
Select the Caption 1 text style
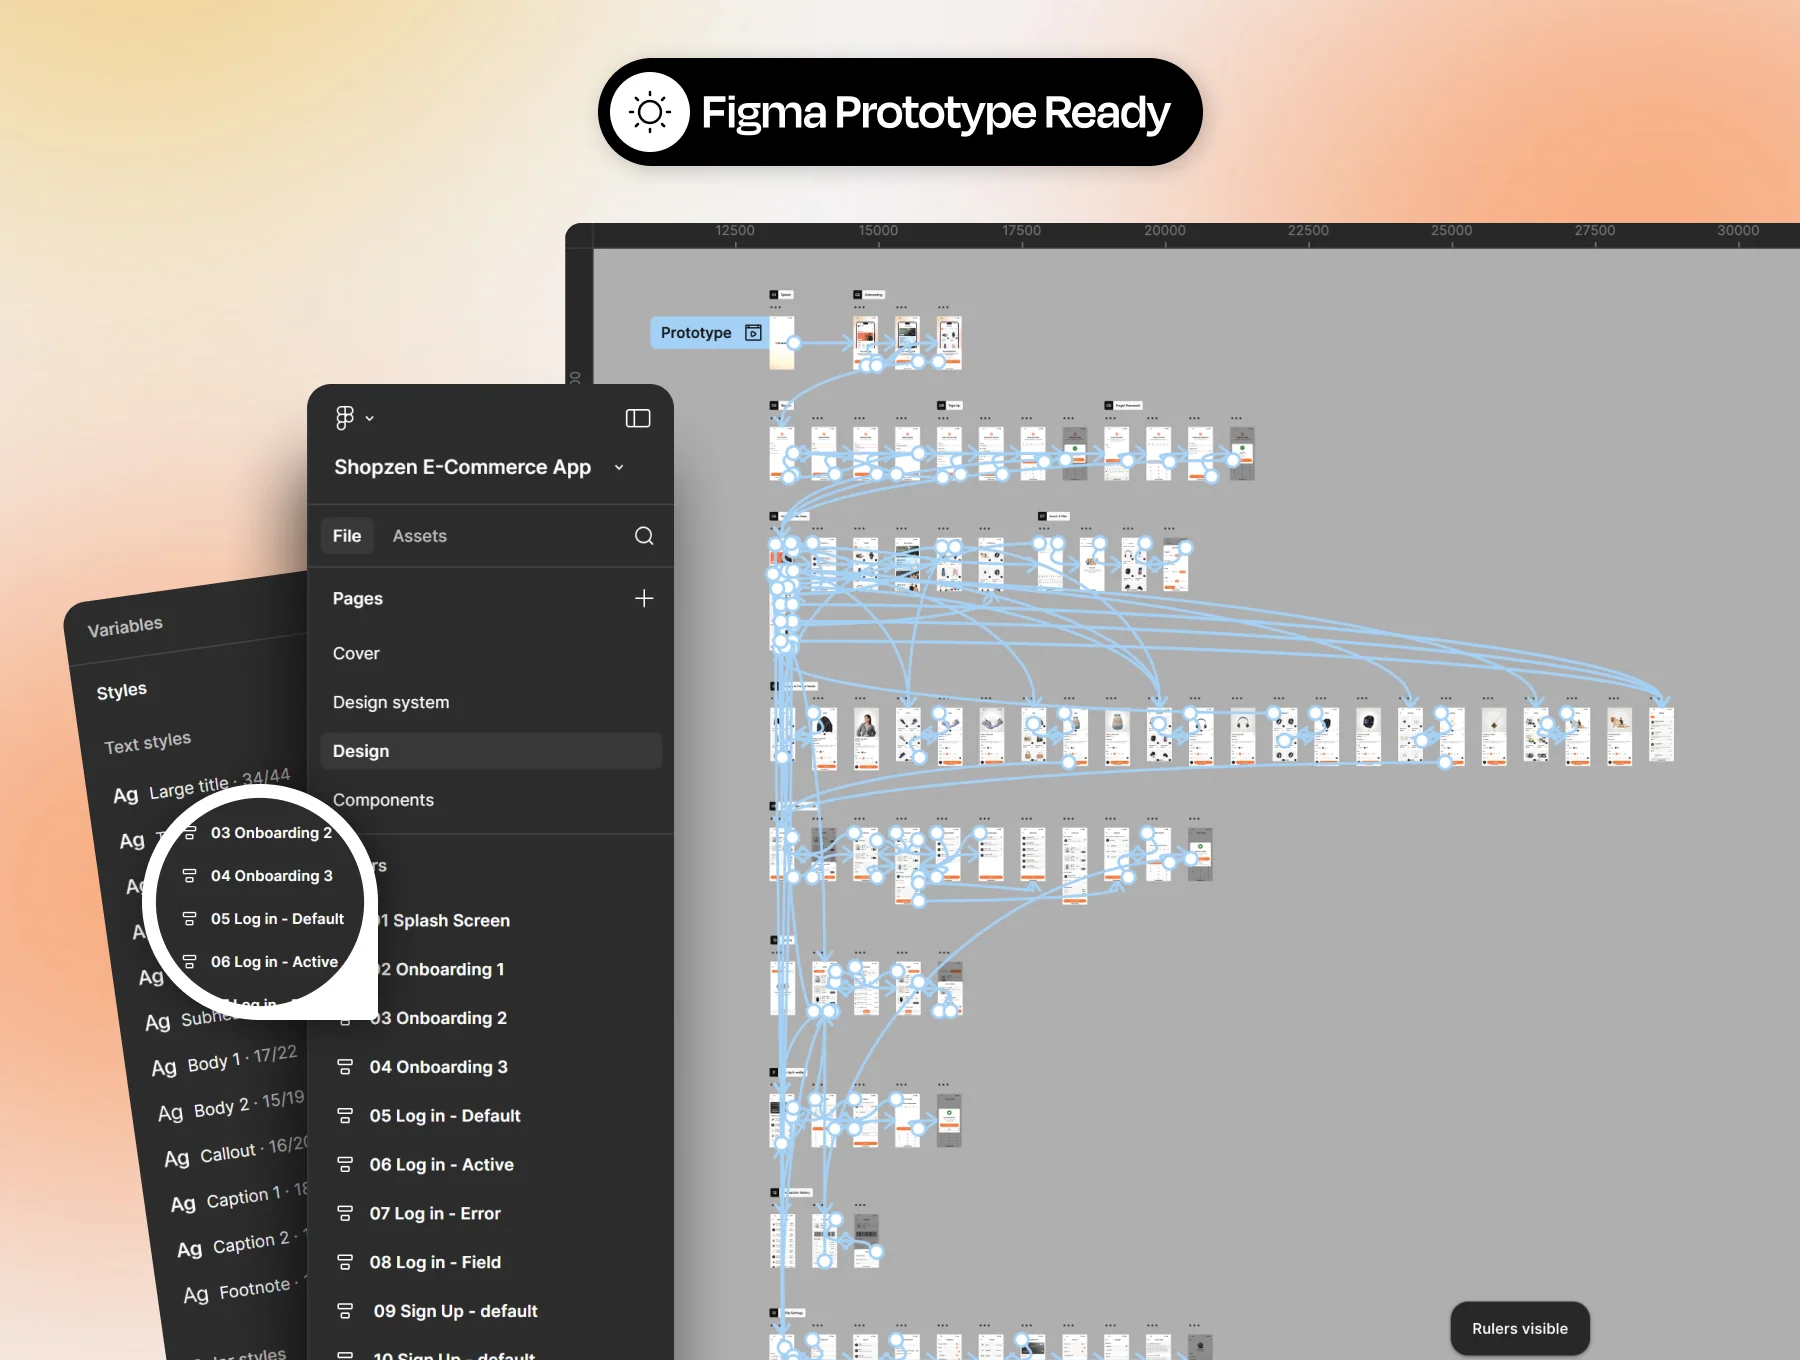pos(240,1197)
